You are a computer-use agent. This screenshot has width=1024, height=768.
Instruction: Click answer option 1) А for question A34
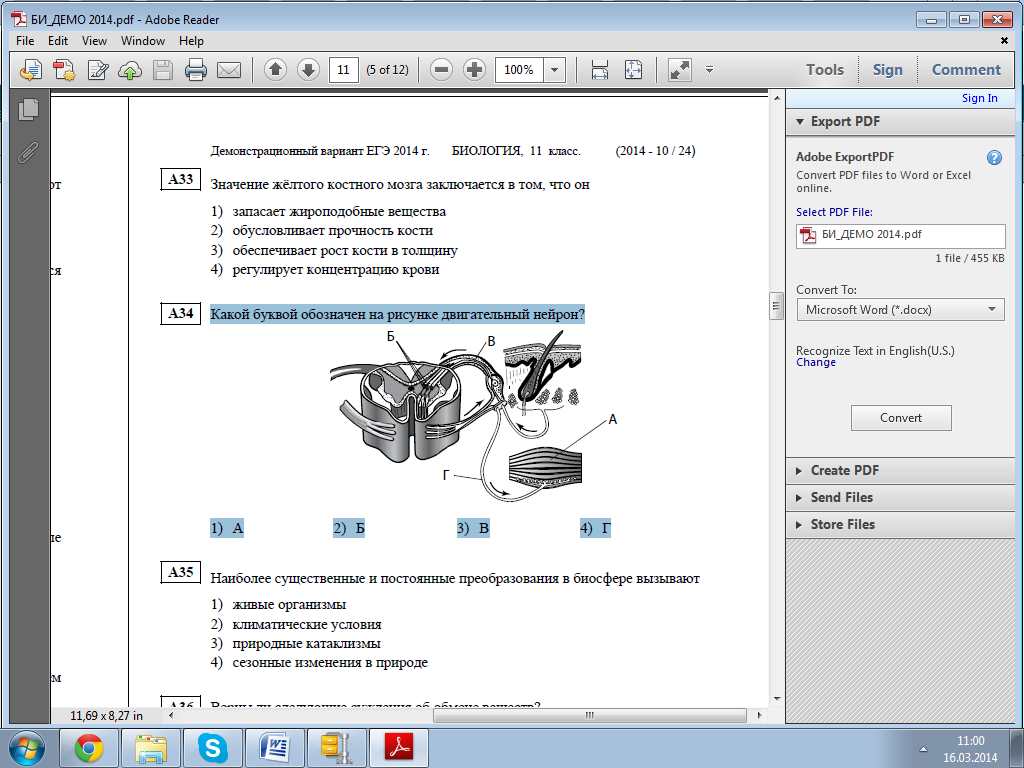pyautogui.click(x=227, y=528)
